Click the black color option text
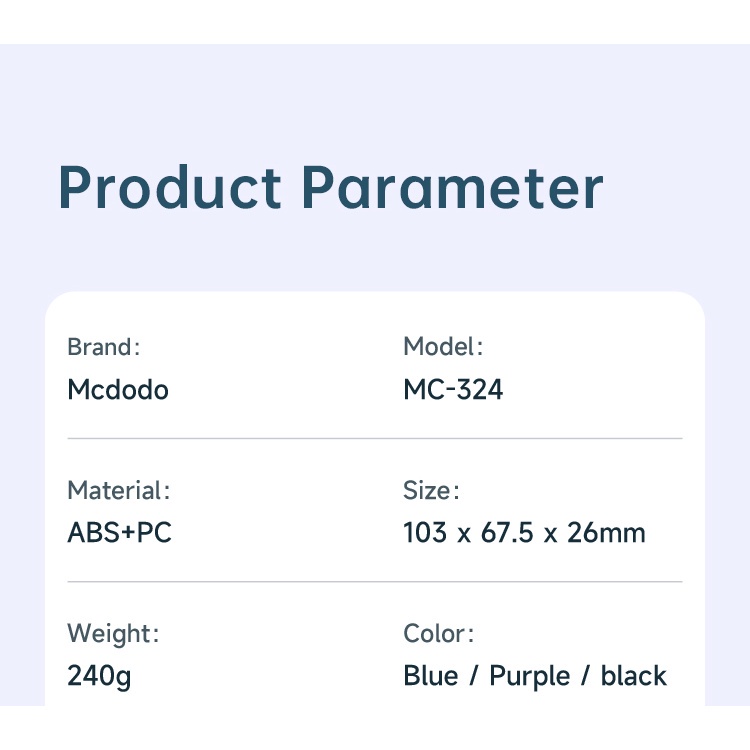 tap(634, 676)
